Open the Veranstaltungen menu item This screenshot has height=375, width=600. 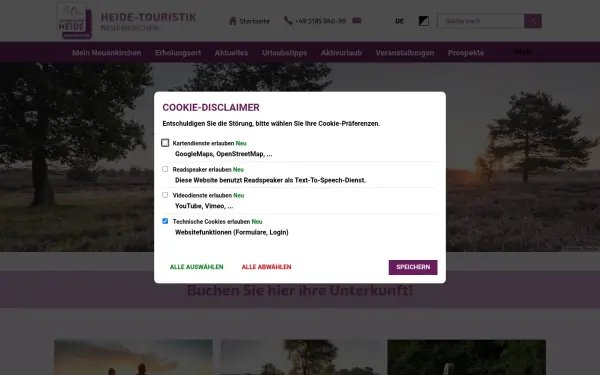click(405, 53)
